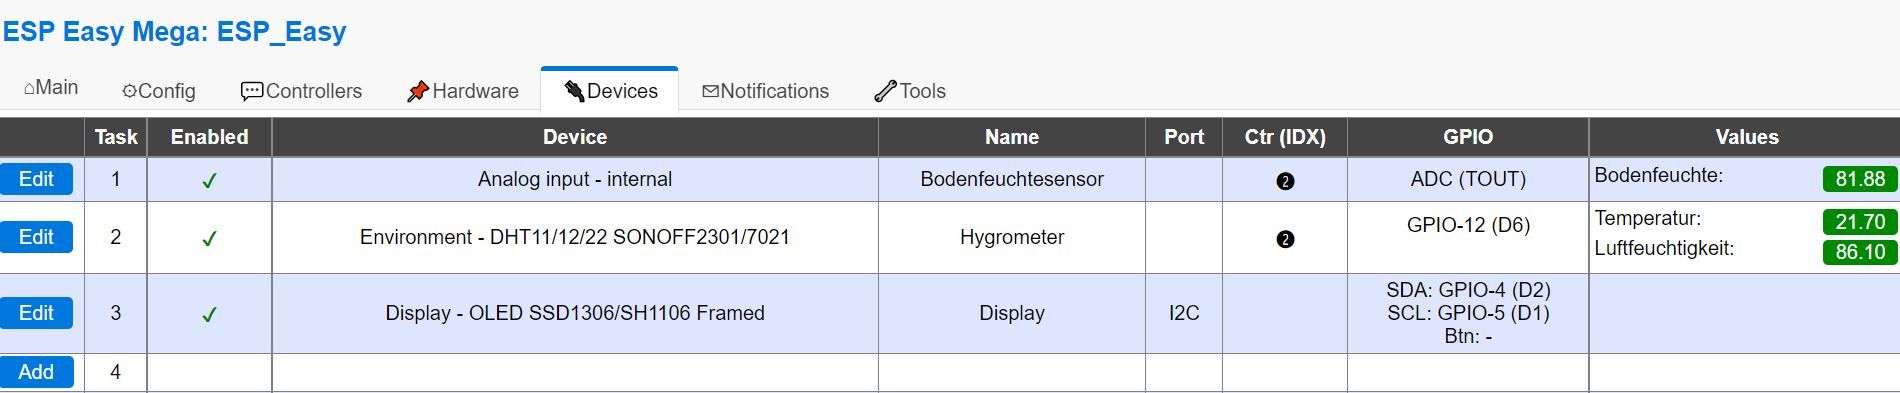Click enabled checkmark for task 1
Viewport: 1900px width, 393px height.
pyautogui.click(x=209, y=181)
